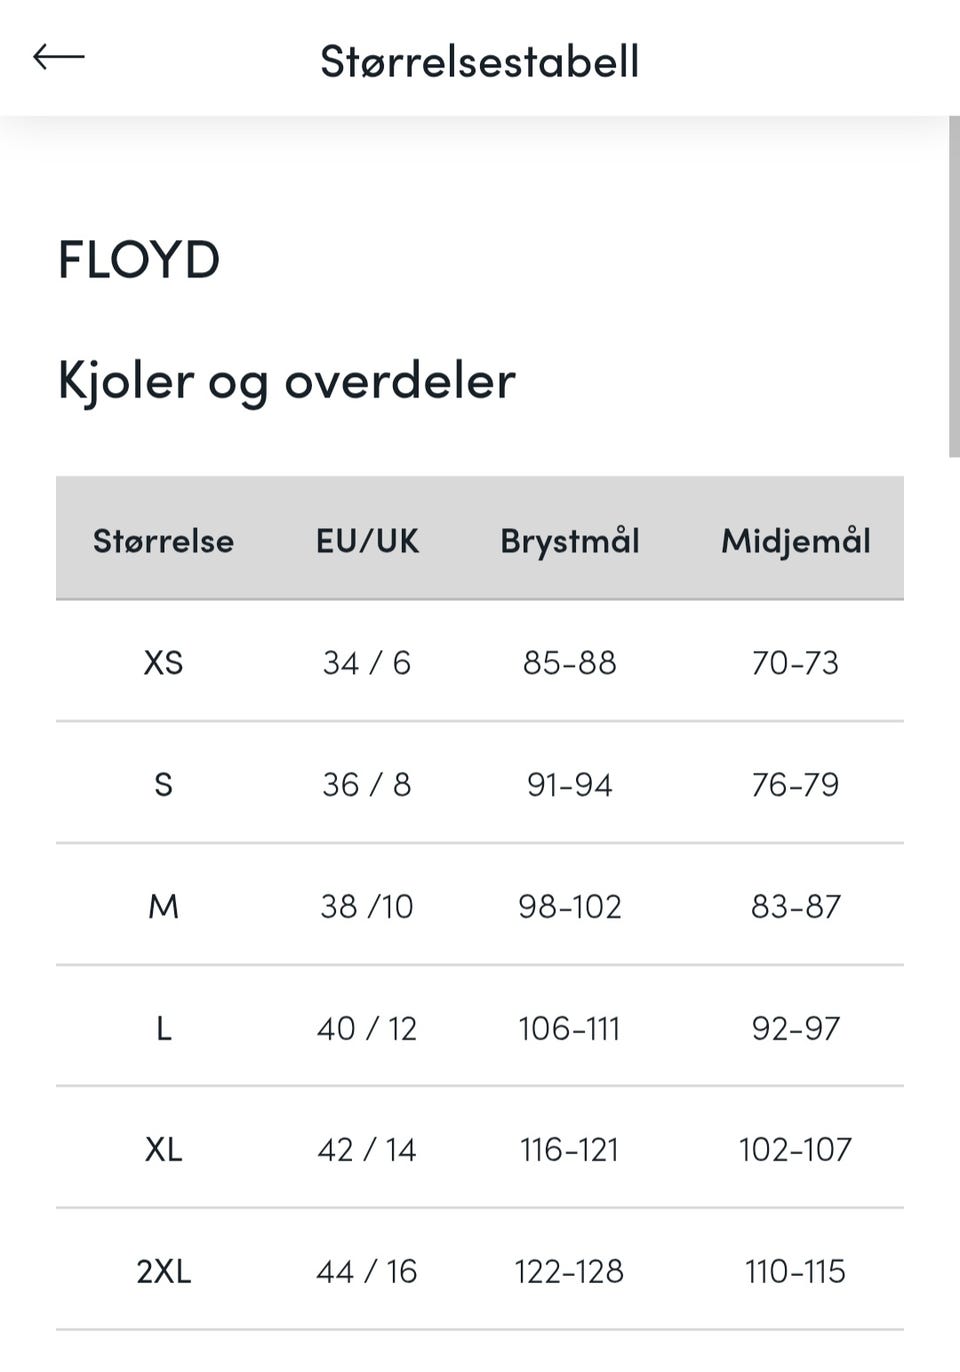
Task: Click the 106-111 Brystmål value
Action: click(570, 1028)
